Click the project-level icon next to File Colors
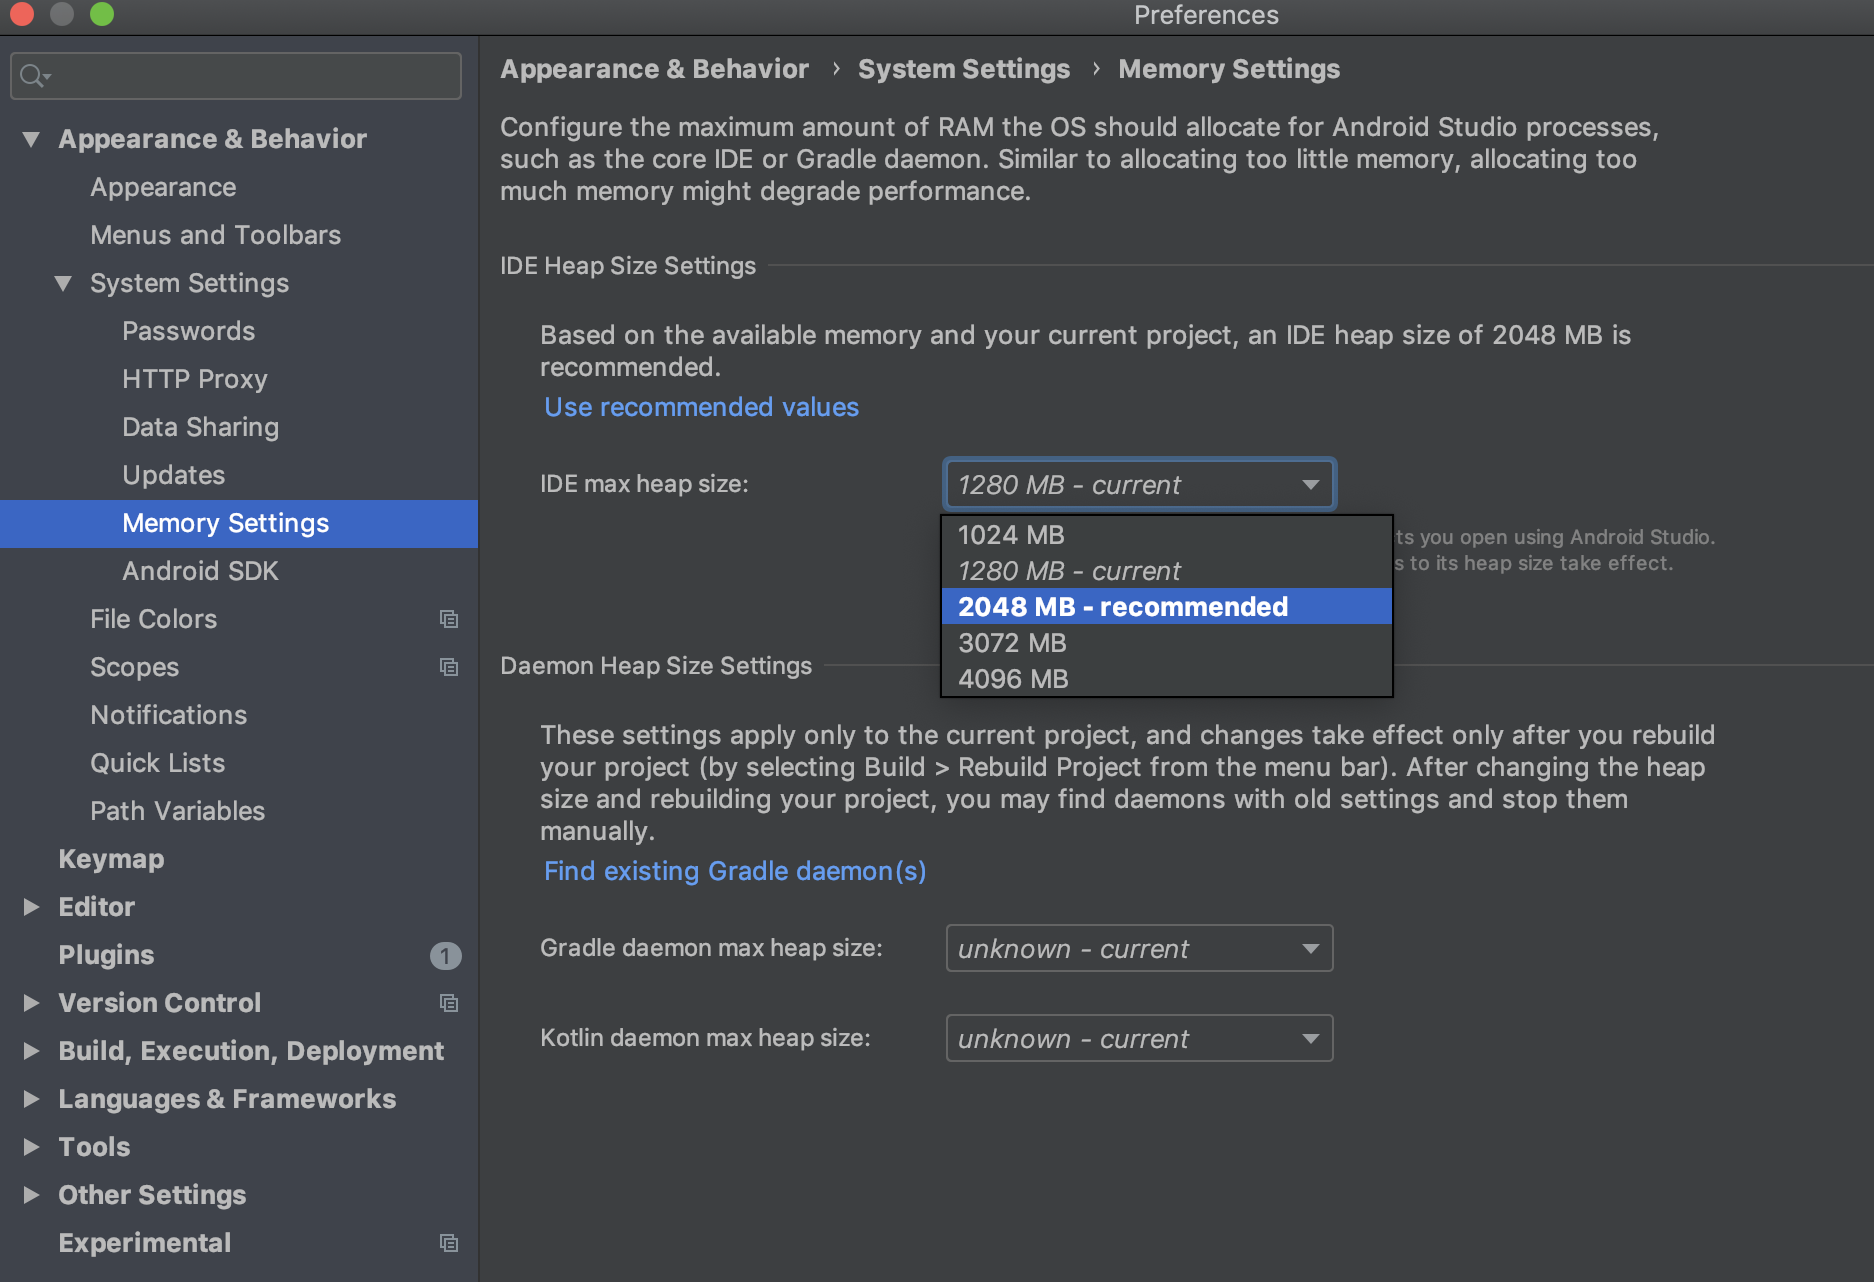Viewport: 1874px width, 1282px height. [449, 619]
